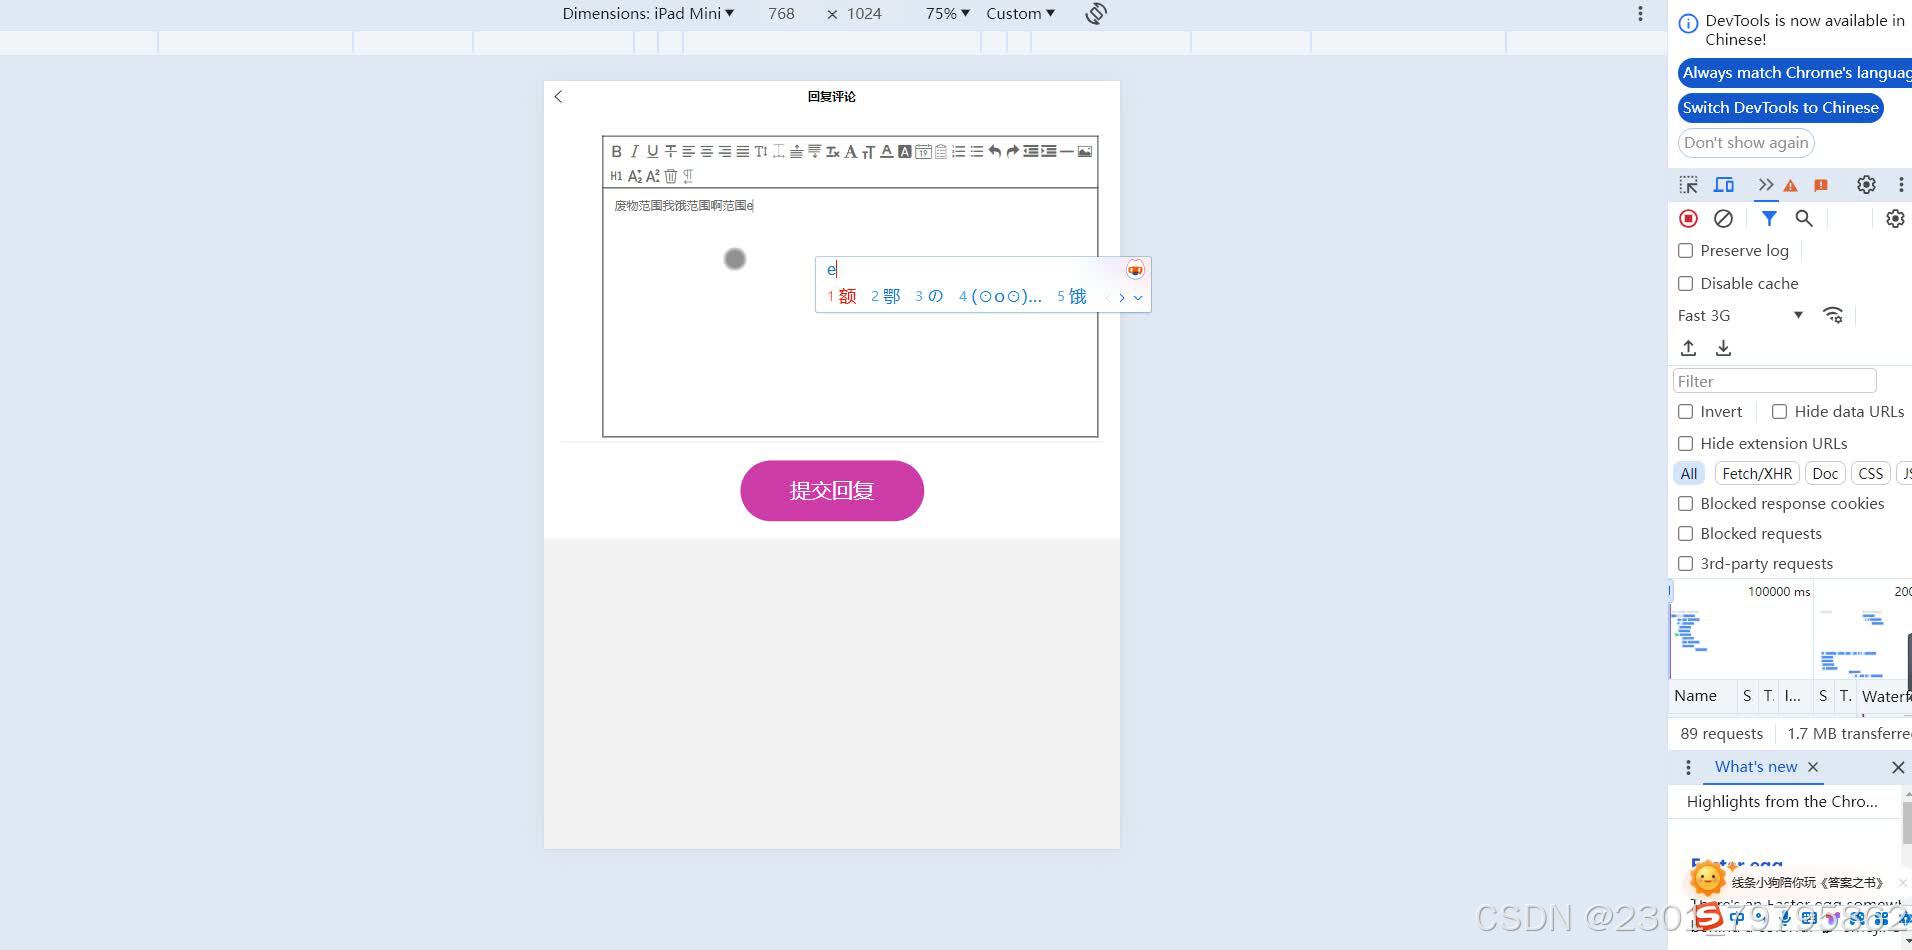This screenshot has height=950, width=1912.
Task: Enable Blocked response cookies checkbox
Action: tap(1686, 504)
